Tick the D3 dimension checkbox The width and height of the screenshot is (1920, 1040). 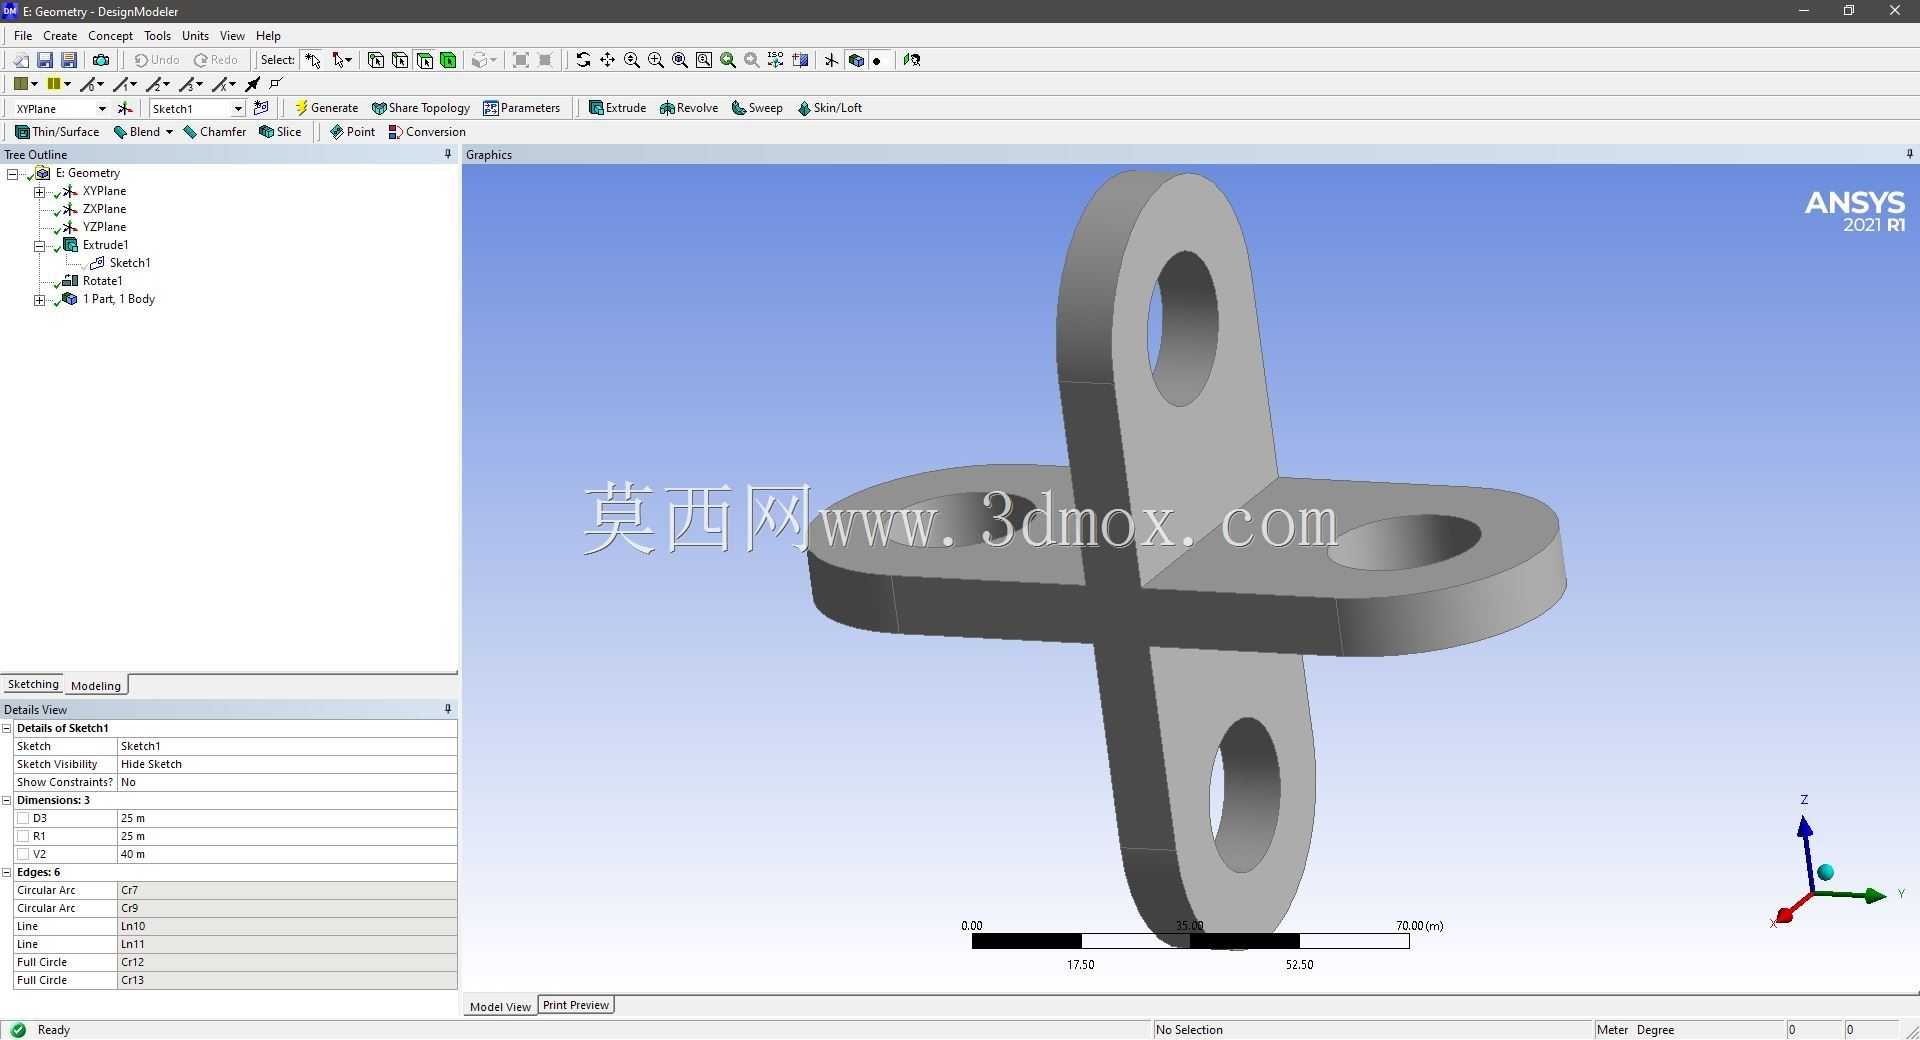(23, 818)
